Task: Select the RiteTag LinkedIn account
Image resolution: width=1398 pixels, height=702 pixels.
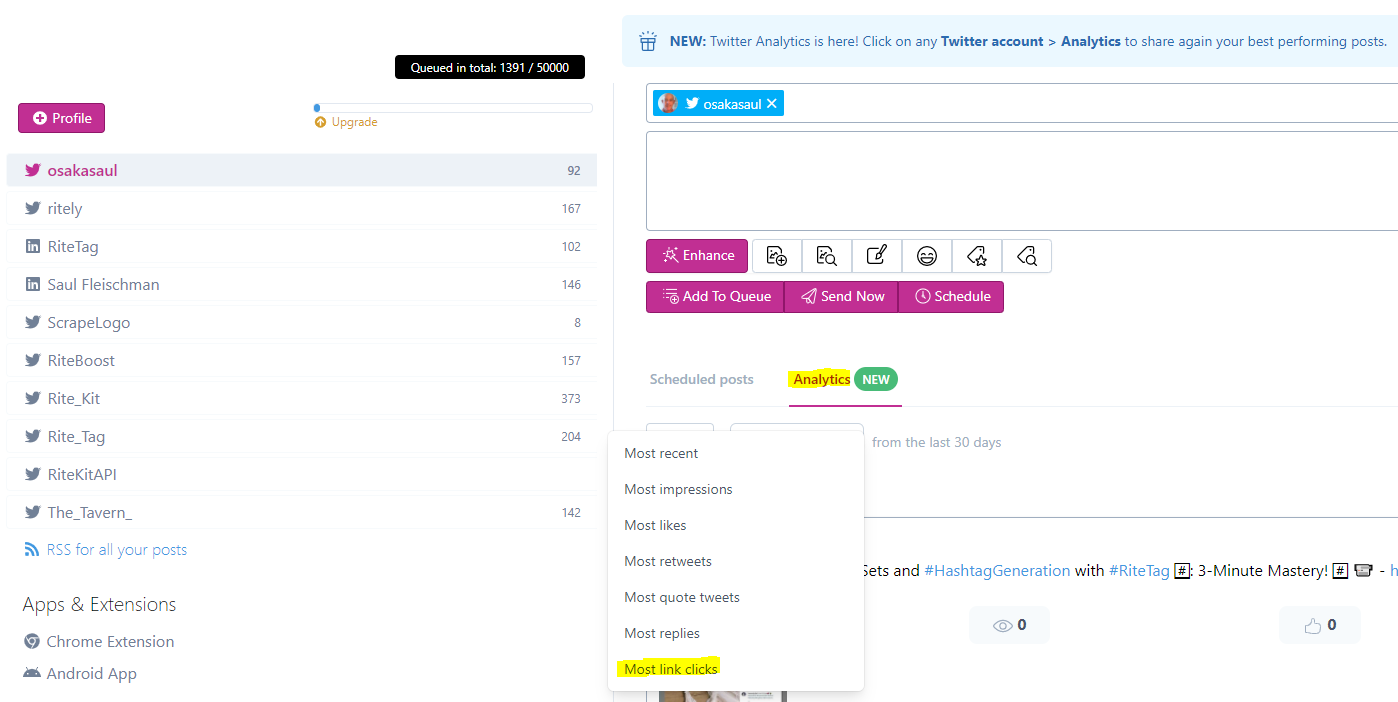Action: 302,246
